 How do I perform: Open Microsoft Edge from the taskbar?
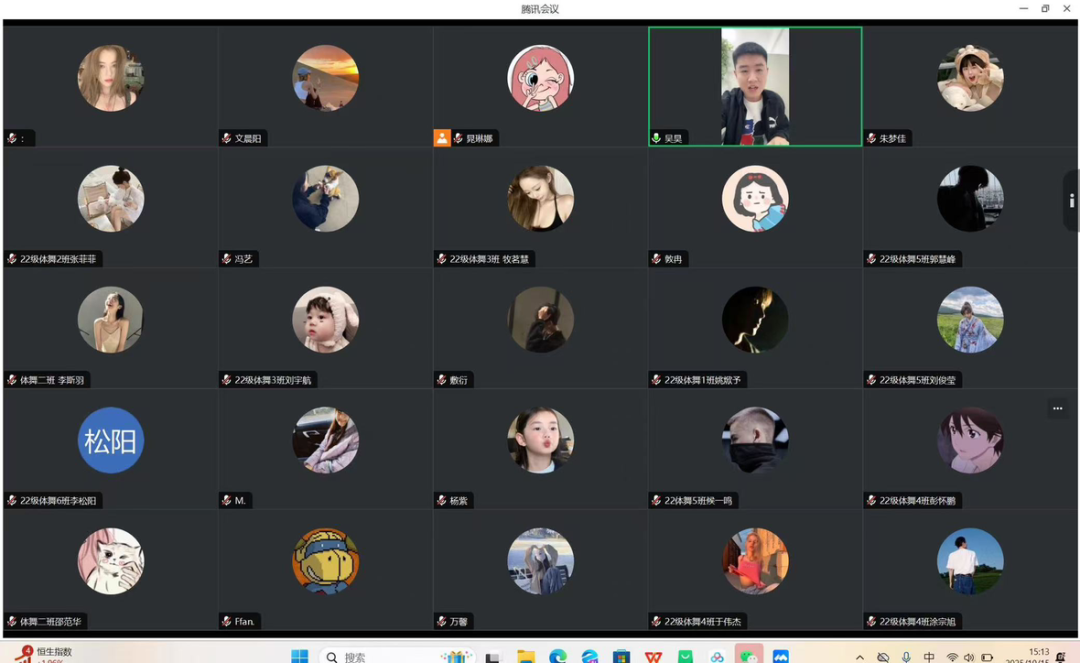click(x=558, y=657)
